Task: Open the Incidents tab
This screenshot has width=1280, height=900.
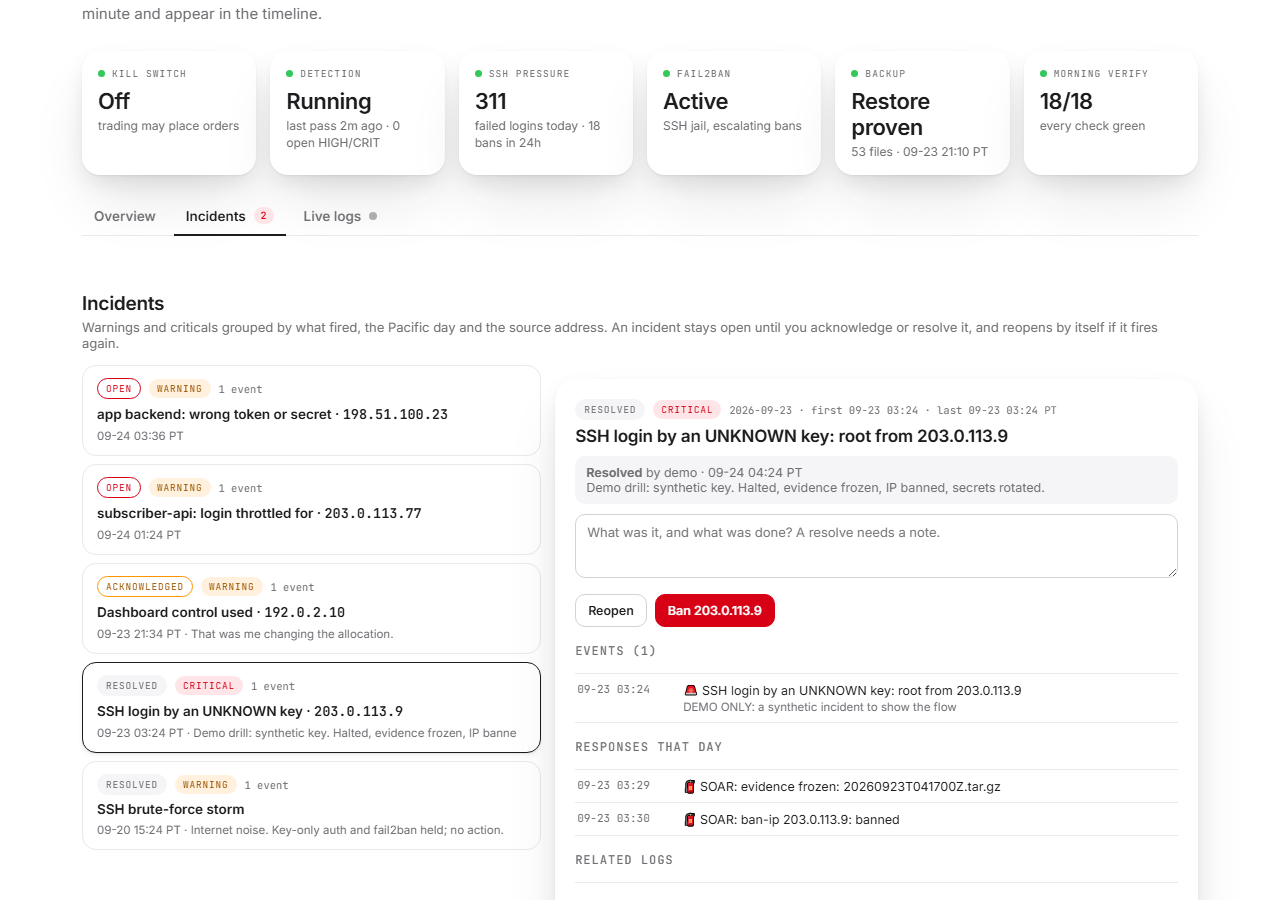Action: coord(230,216)
